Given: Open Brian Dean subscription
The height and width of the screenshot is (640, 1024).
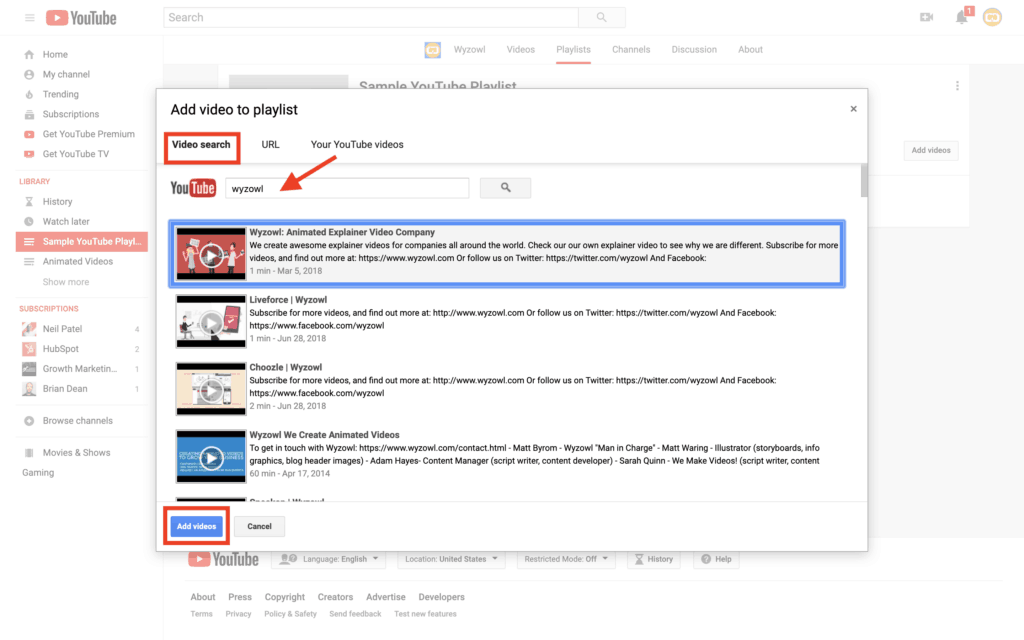Looking at the screenshot, I should (65, 389).
